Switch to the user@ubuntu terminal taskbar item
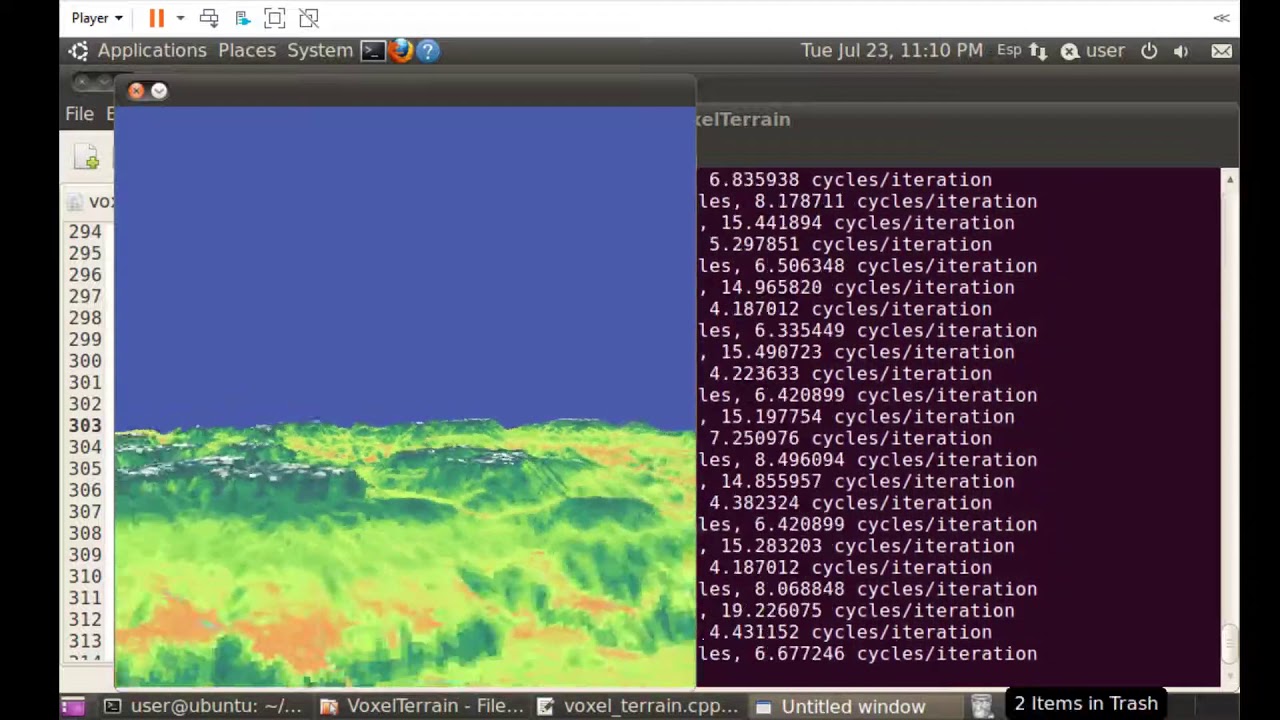The height and width of the screenshot is (720, 1280). (204, 706)
